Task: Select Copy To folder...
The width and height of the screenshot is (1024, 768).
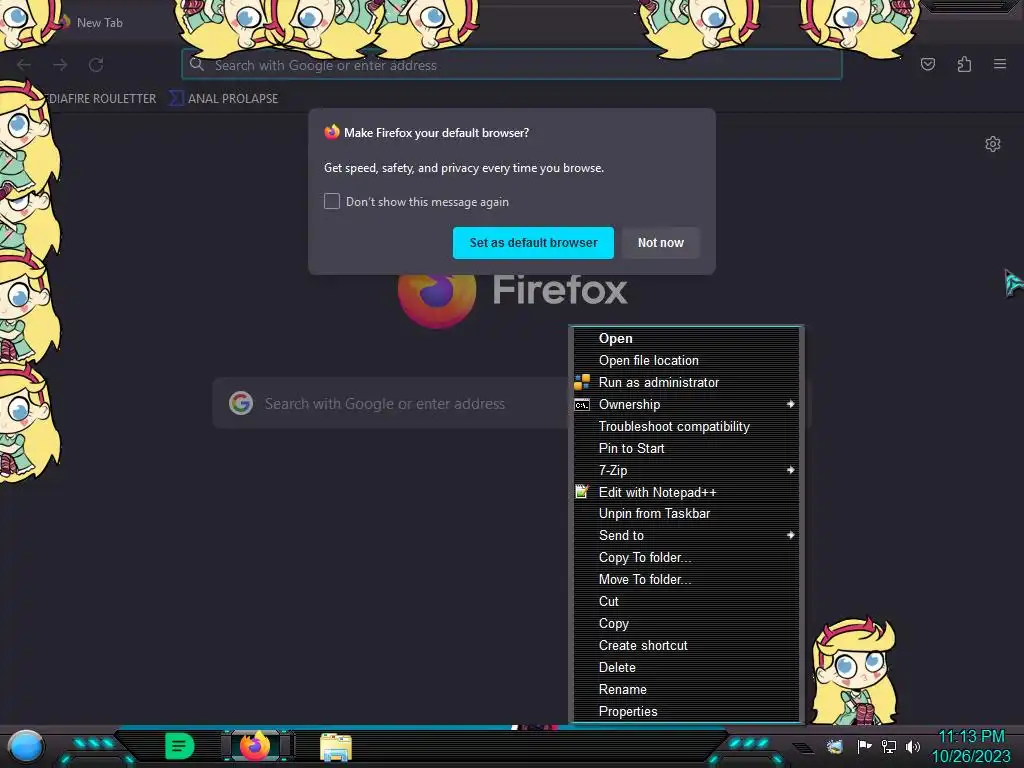Action: [686, 557]
